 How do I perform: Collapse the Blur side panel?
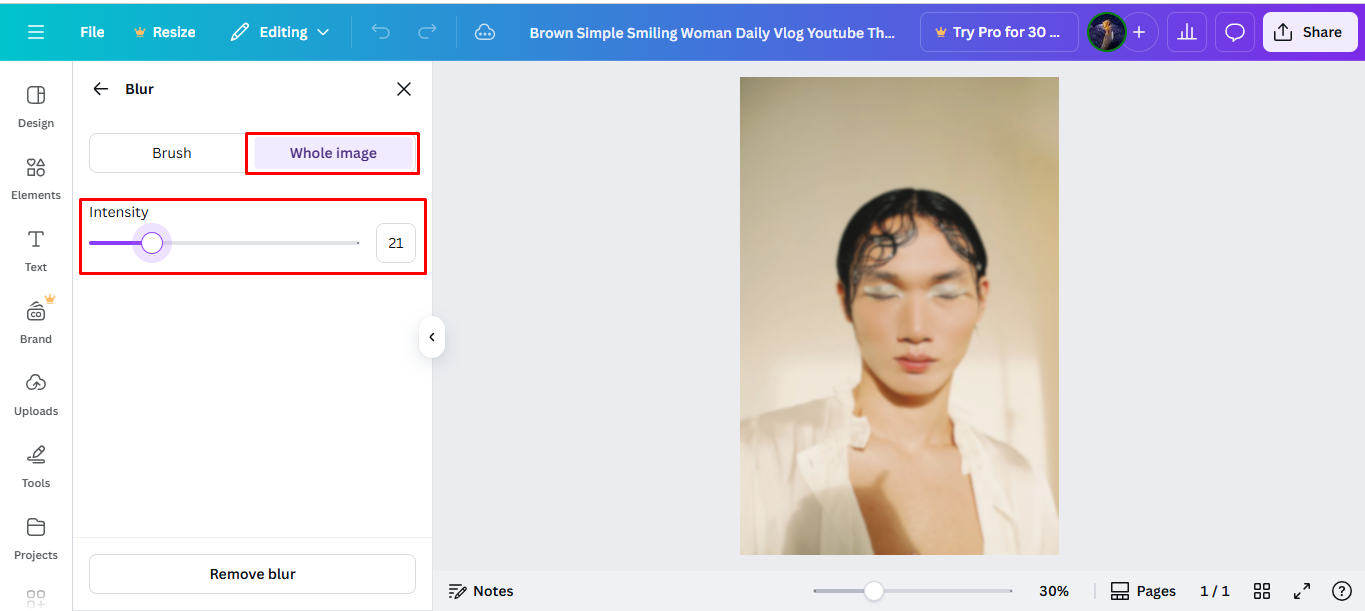[431, 337]
